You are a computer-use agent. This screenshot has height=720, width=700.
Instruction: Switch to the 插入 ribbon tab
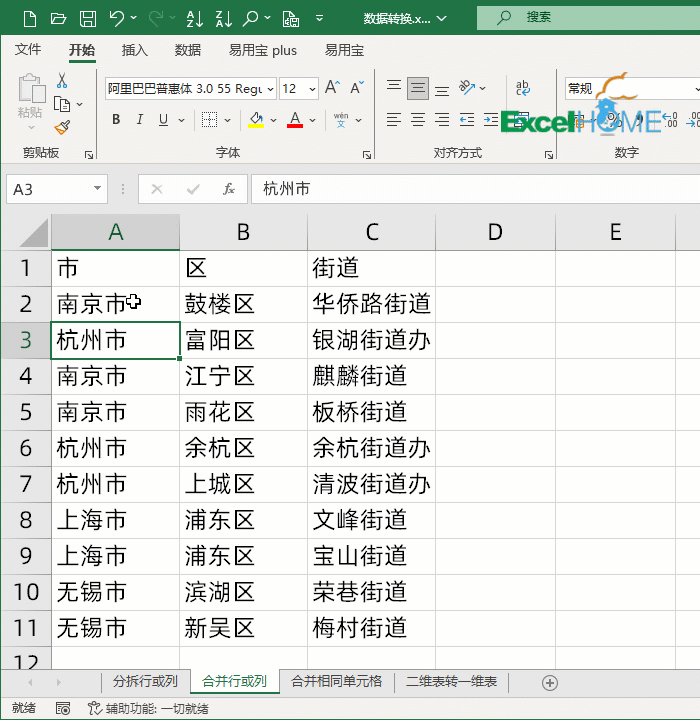(x=135, y=50)
